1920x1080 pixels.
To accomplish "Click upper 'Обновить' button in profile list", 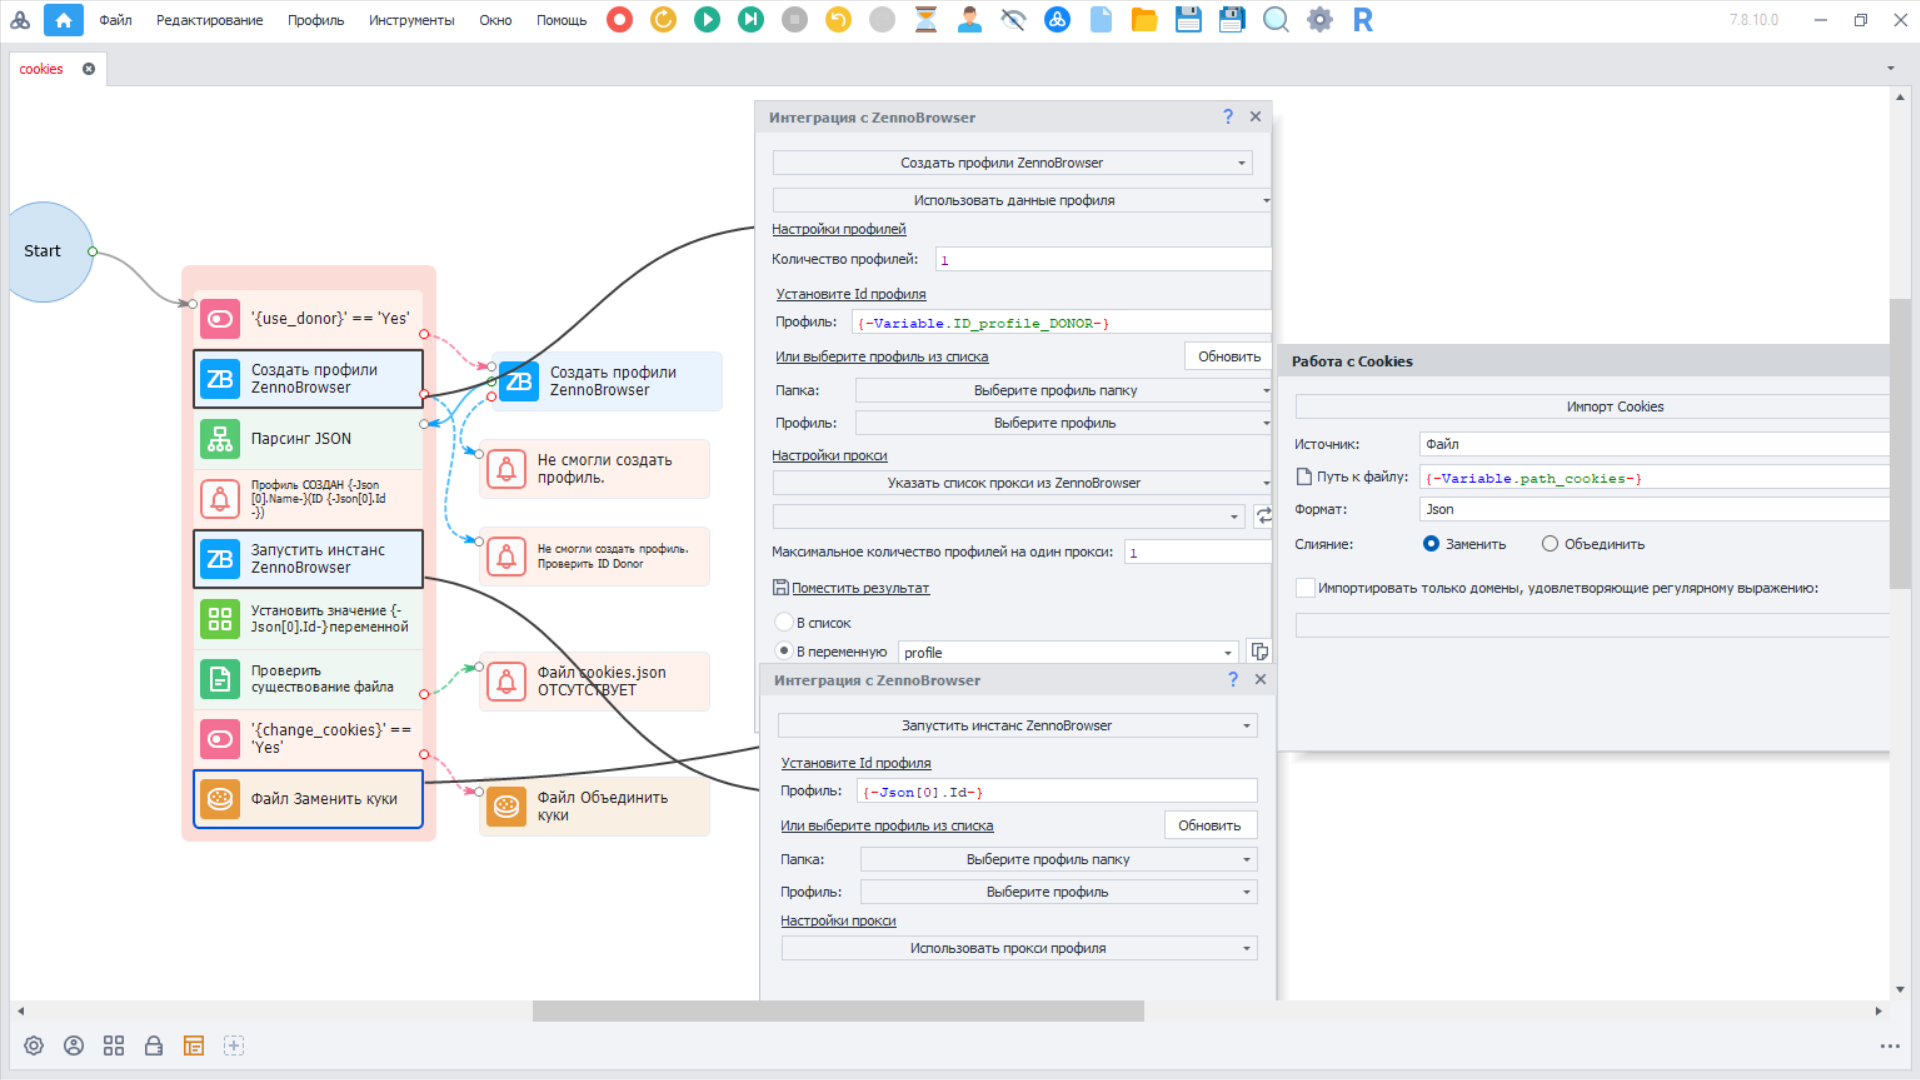I will pyautogui.click(x=1228, y=357).
